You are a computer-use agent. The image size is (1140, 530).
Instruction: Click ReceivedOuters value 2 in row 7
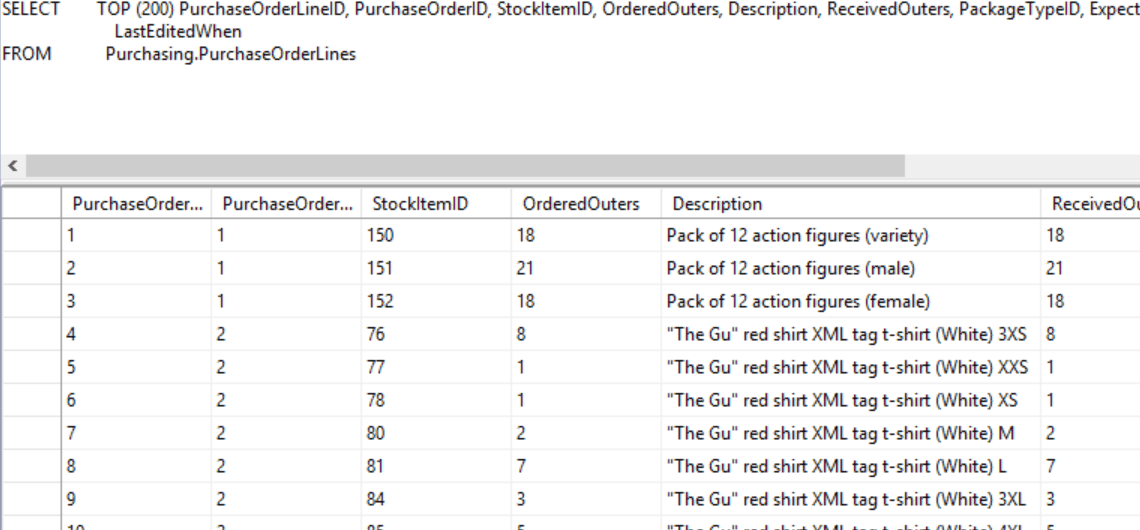pos(1090,433)
